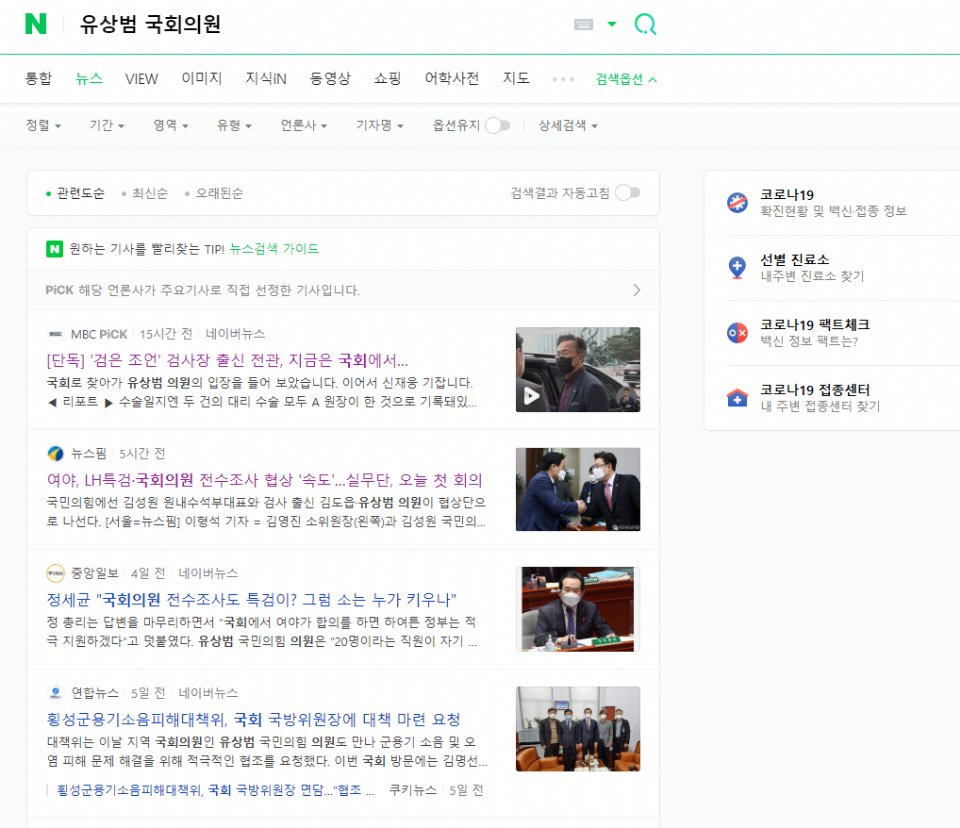Screen dimensions: 960x828
Task: Click the 뉴스핌 press name
Action: pyautogui.click(x=89, y=453)
